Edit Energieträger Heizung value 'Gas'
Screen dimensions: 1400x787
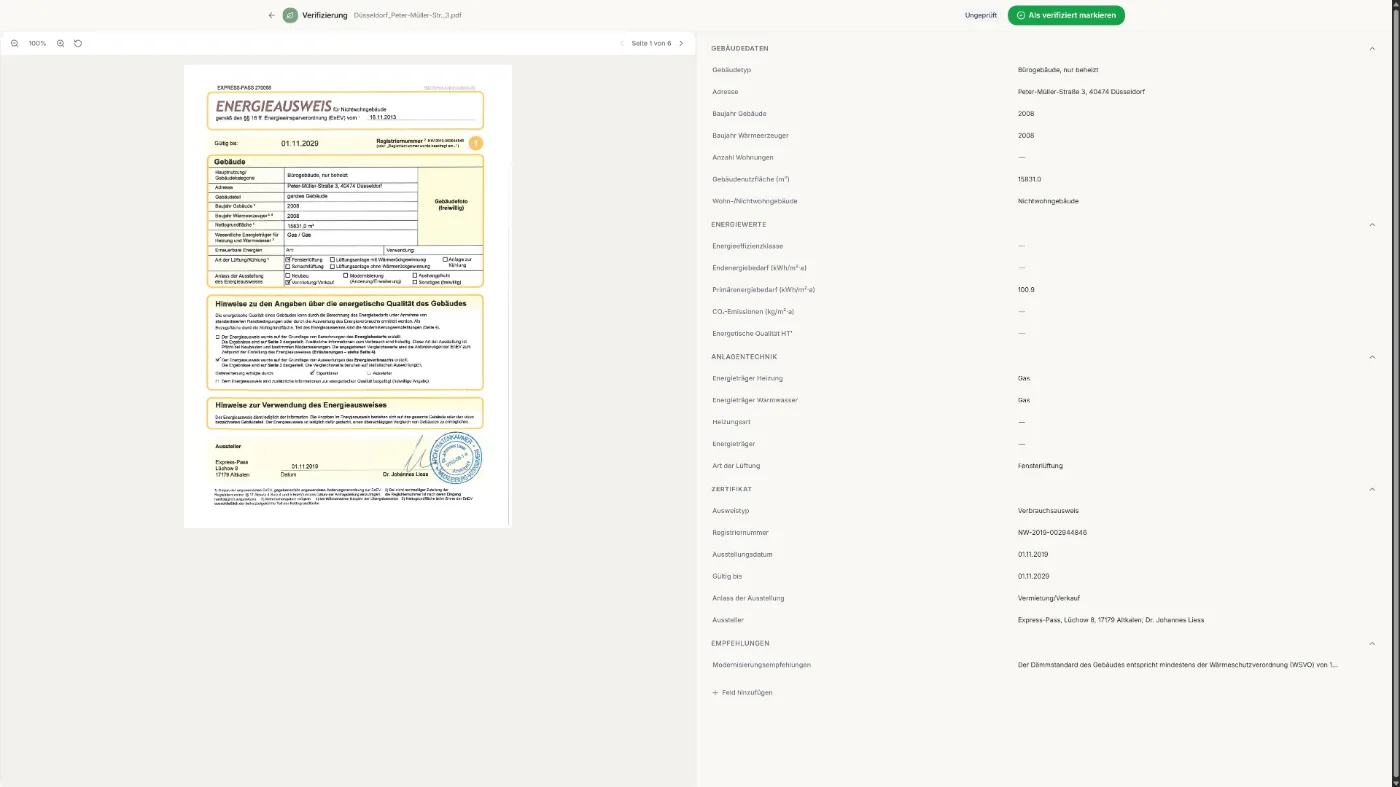click(x=1023, y=378)
